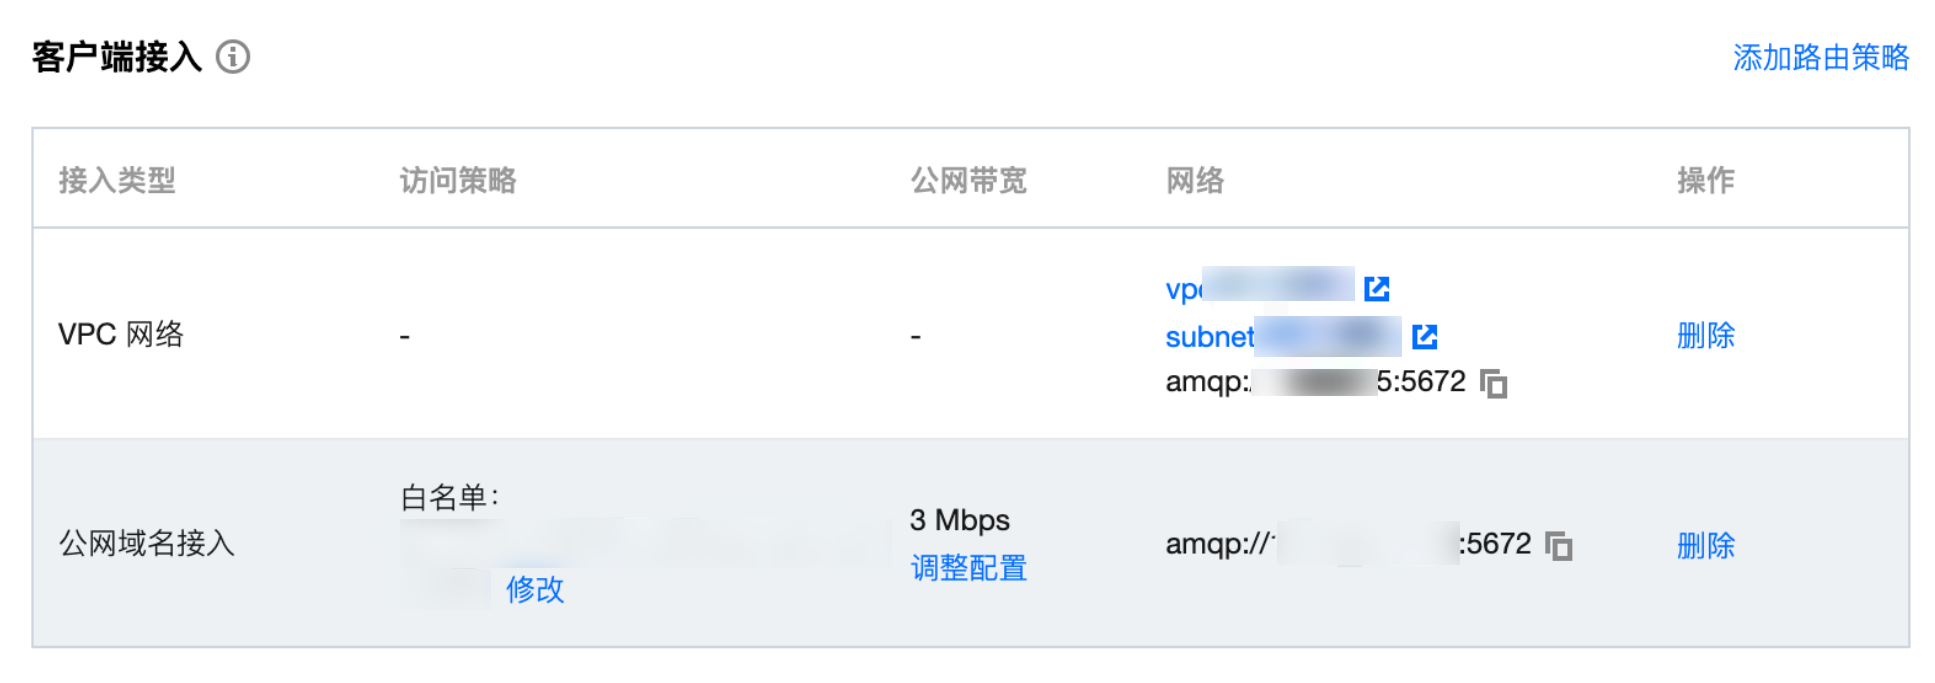Viewport: 1935px width, 683px height.
Task: Click 调整配置 under 3 Mbps
Action: tap(968, 568)
